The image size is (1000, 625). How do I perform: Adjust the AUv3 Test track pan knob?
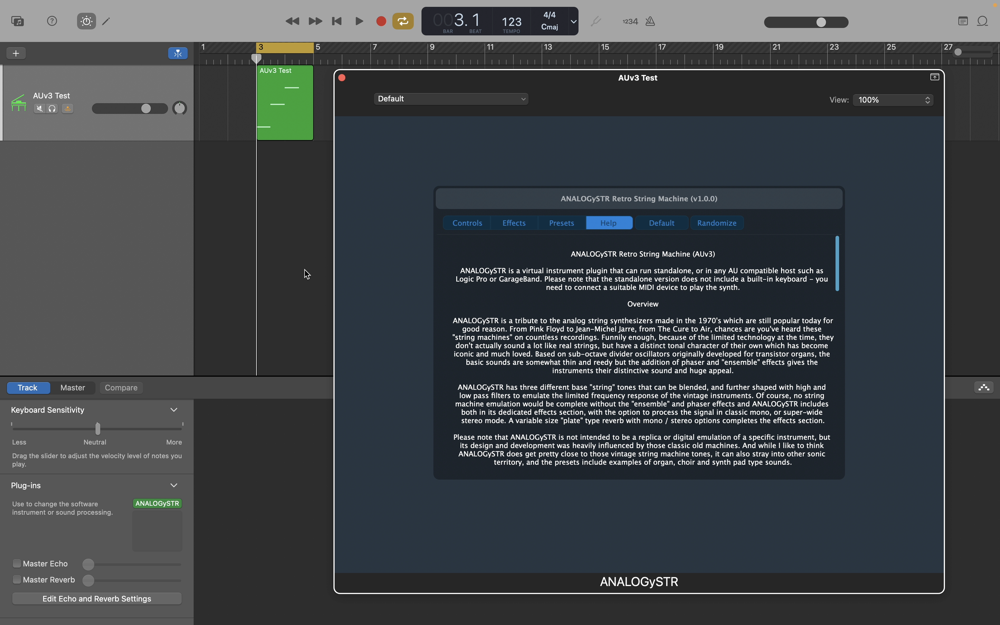[x=179, y=108]
